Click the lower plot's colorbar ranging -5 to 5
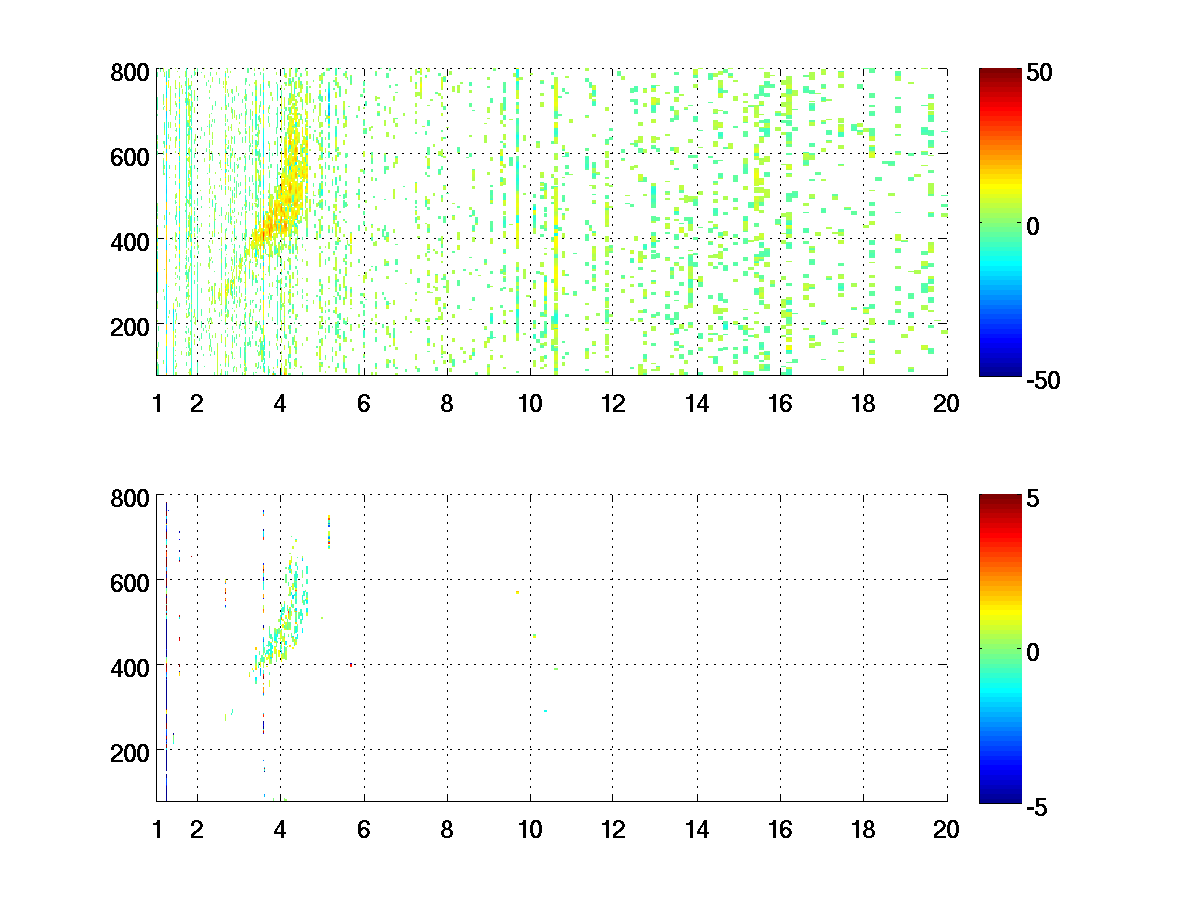The width and height of the screenshot is (1200, 900). [999, 648]
